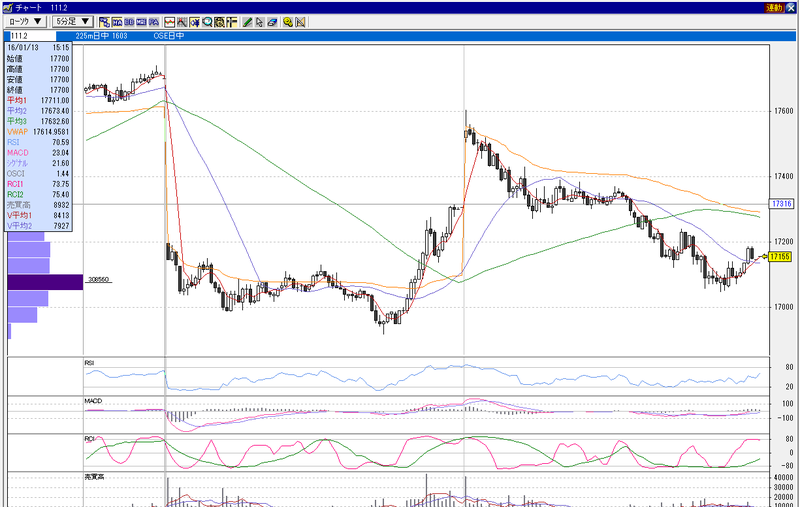Viewport: 800px width, 507px height.
Task: Click the MACD sub-chart label
Action: [93, 401]
